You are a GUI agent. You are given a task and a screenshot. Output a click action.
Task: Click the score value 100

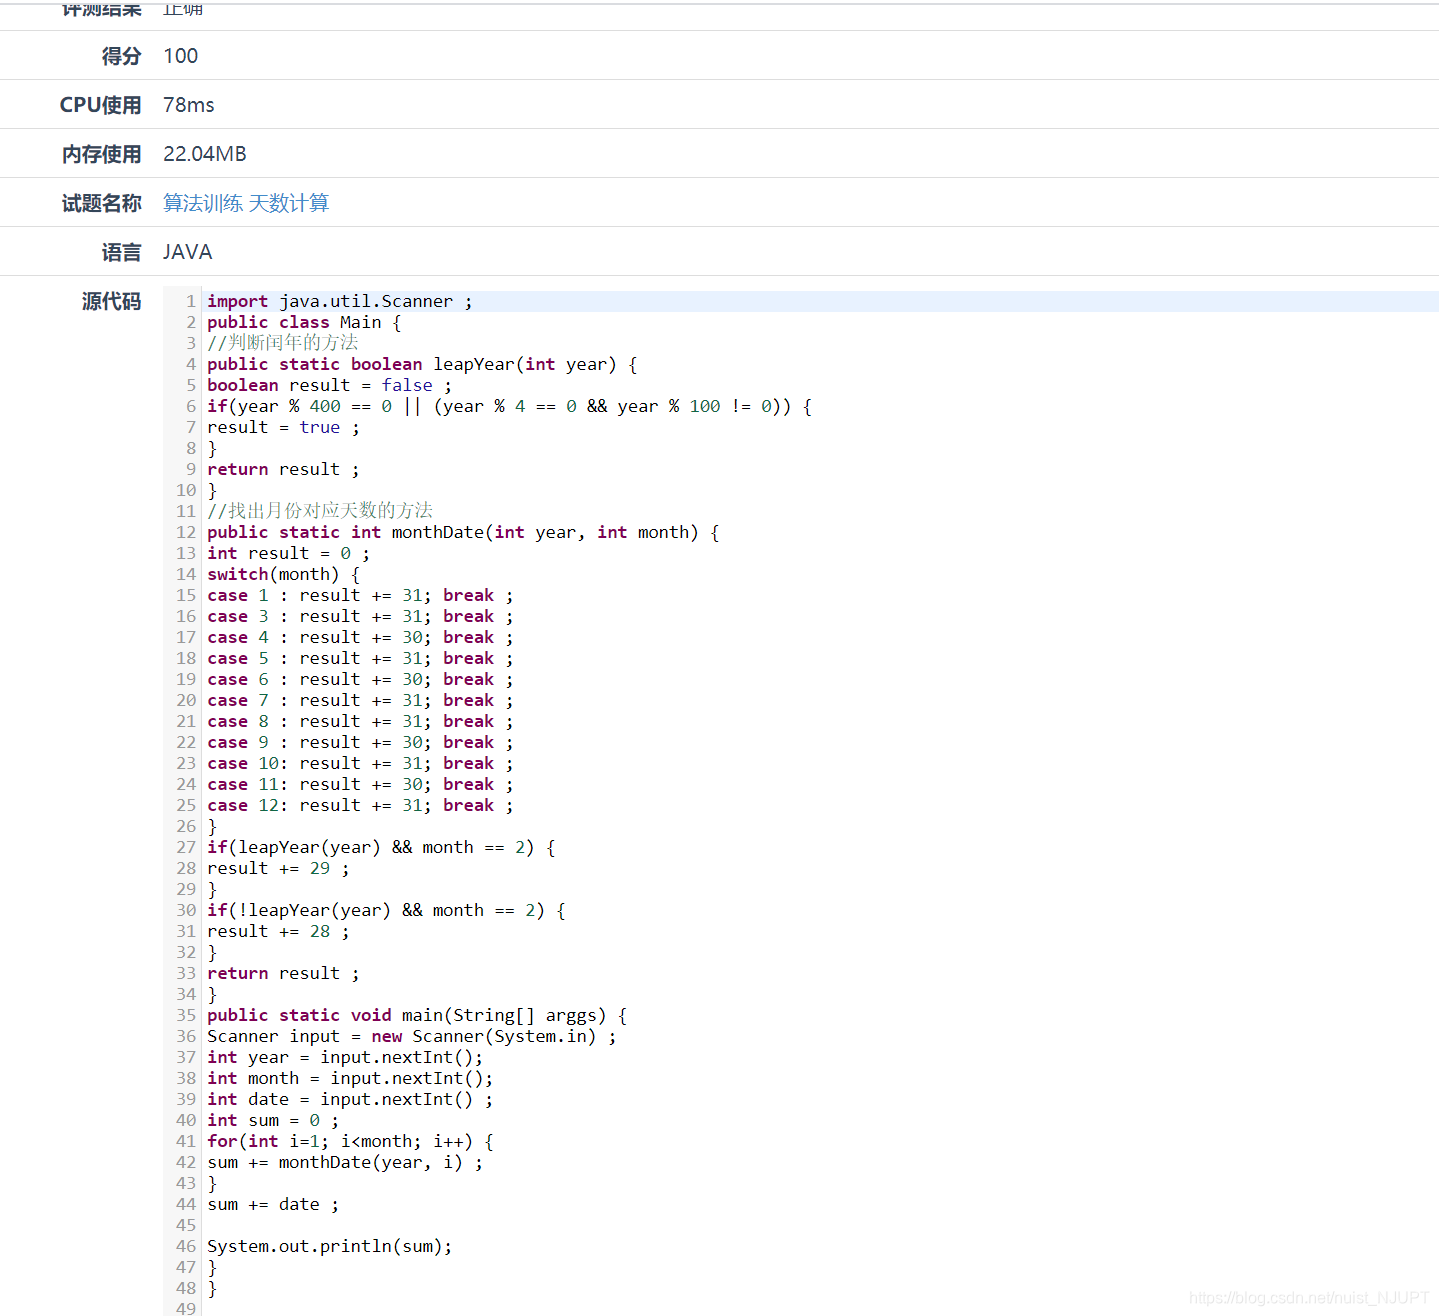181,56
